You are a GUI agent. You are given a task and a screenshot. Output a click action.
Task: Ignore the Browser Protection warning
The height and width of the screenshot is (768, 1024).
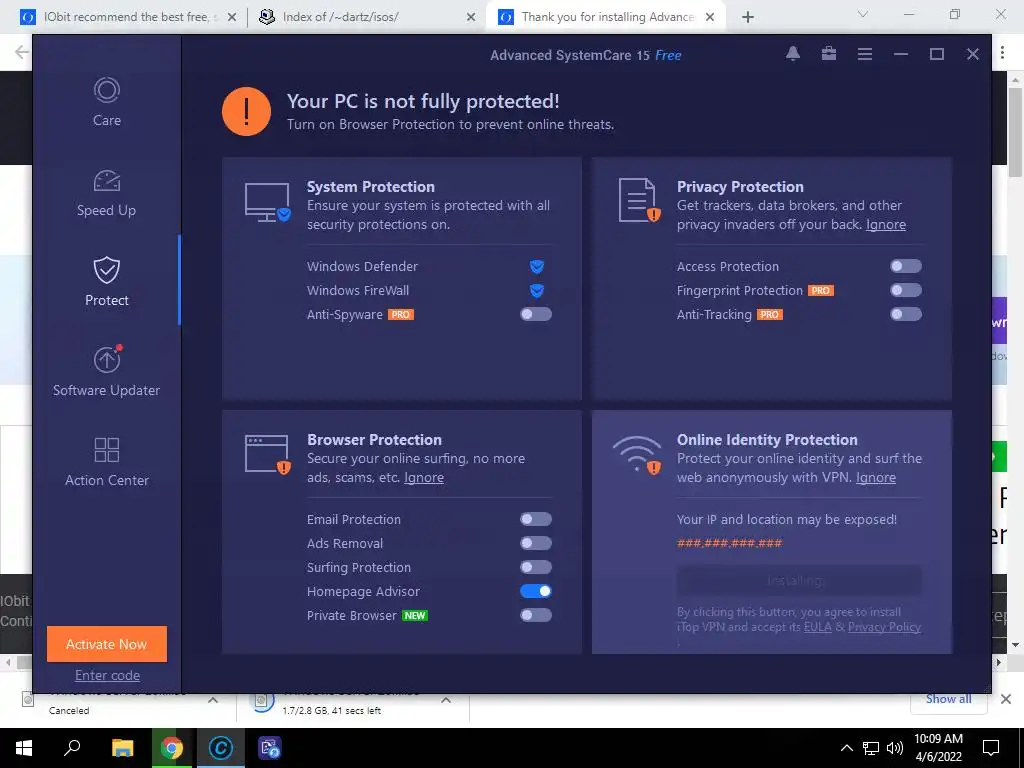[x=424, y=477]
